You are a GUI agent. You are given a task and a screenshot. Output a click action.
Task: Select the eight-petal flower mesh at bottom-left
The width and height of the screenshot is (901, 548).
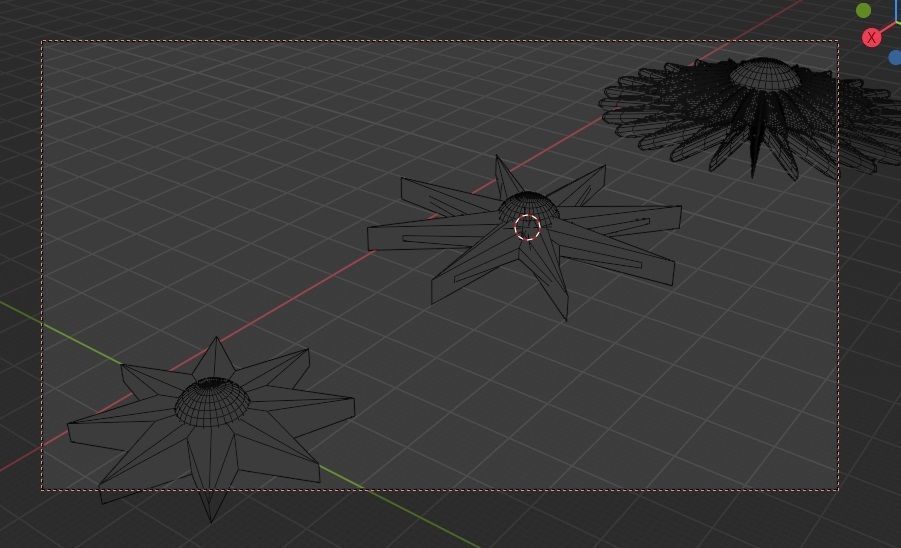(211, 428)
